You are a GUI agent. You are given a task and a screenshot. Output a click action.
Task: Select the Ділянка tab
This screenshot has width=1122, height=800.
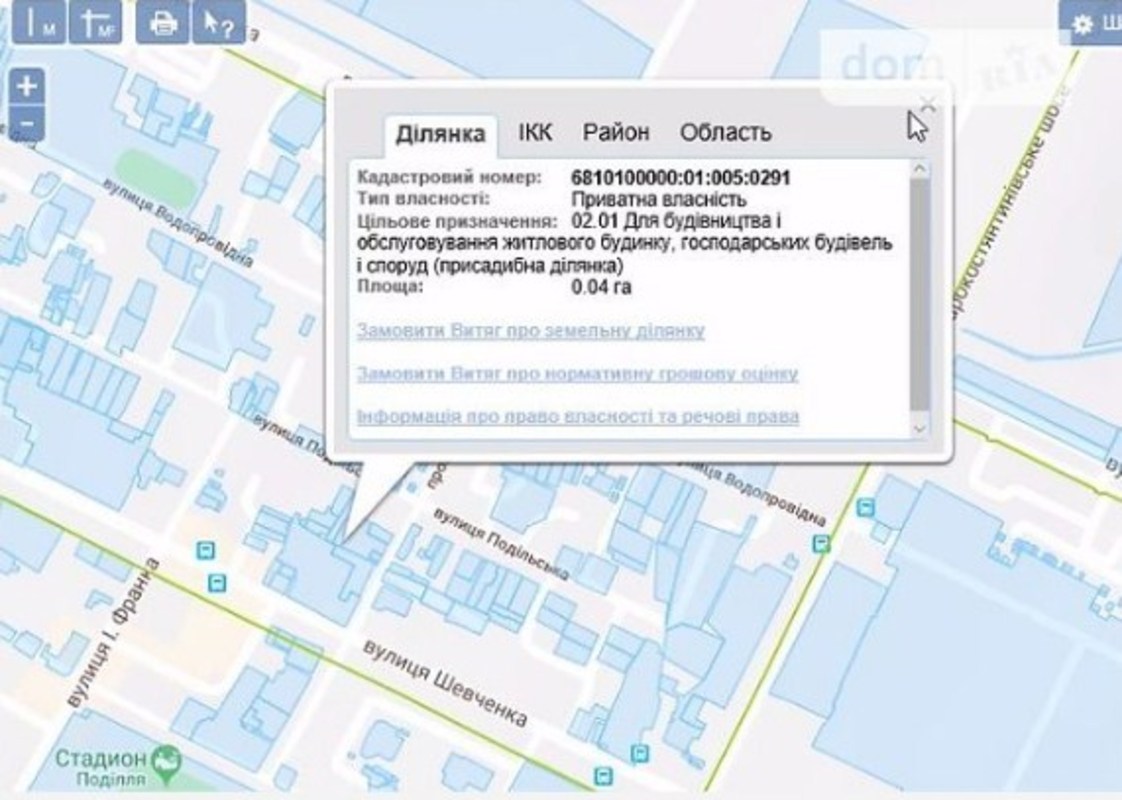[441, 133]
